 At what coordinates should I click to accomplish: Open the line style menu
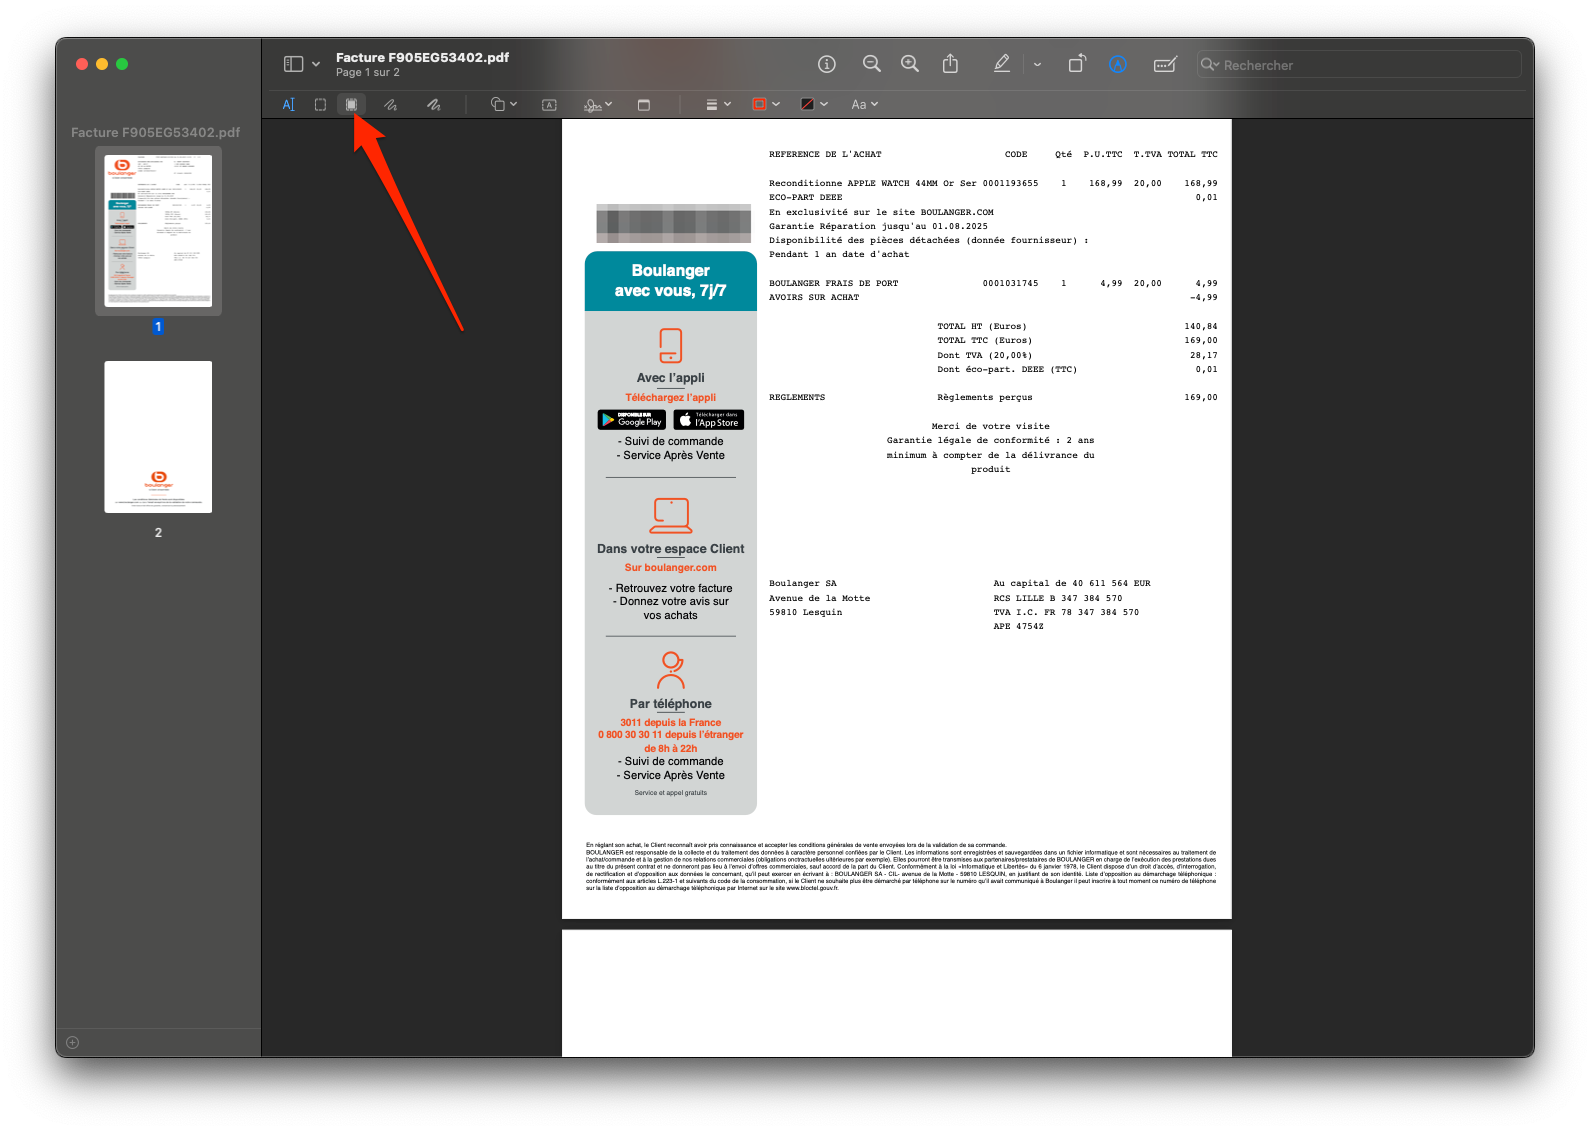pos(712,104)
